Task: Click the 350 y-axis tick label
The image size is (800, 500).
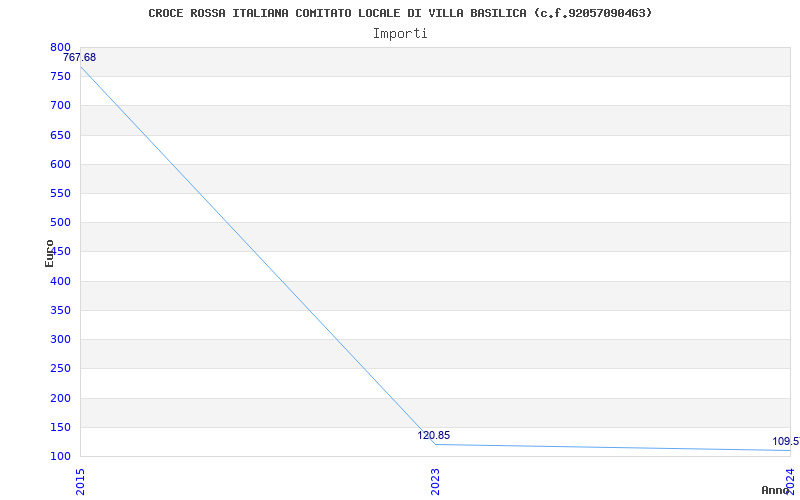Action: pyautogui.click(x=60, y=310)
